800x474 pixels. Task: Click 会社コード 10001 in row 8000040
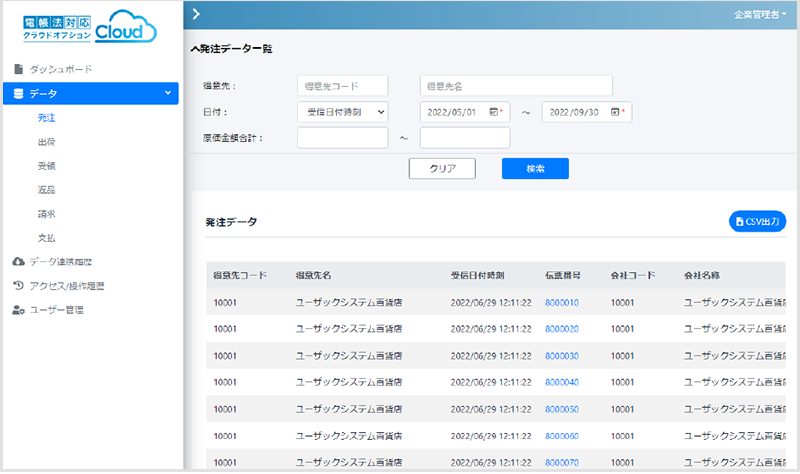(x=622, y=382)
